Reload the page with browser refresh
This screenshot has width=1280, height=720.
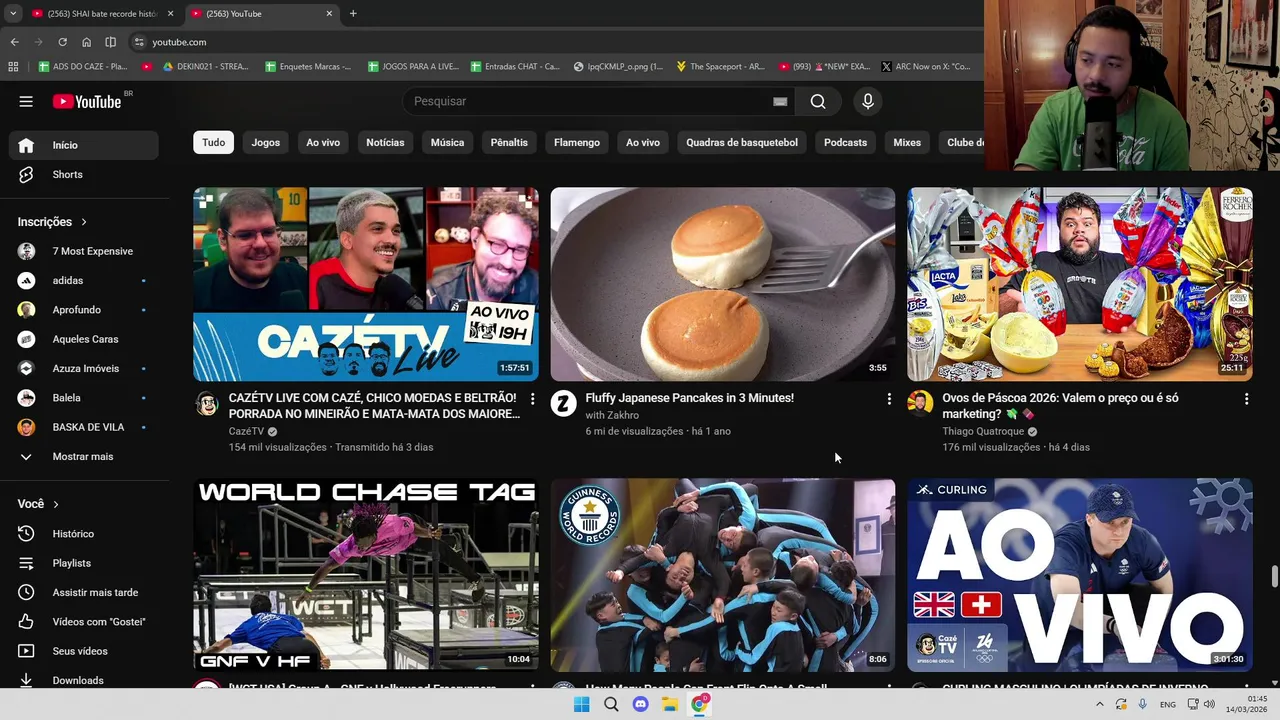click(62, 42)
